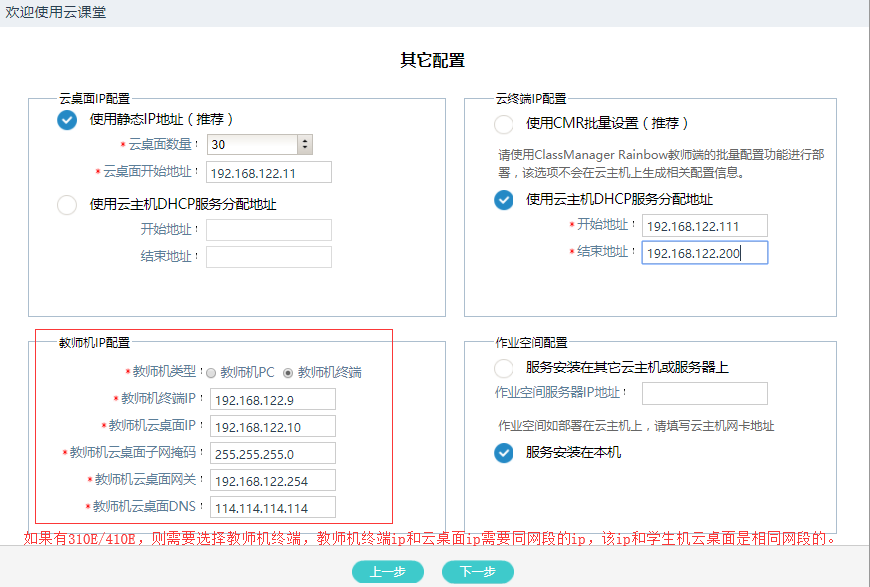Decrease 云桌面数量 with down arrow

(x=305, y=149)
